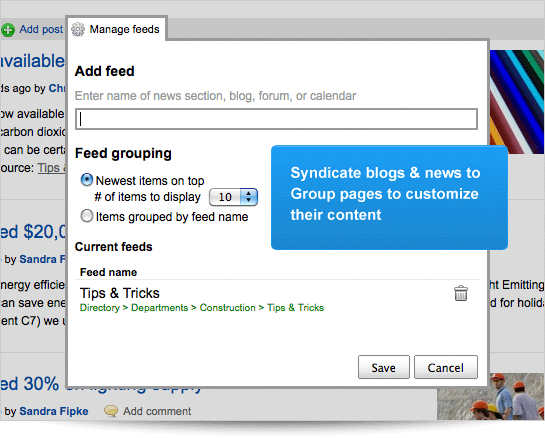The image size is (545, 438).
Task: Click the Add comment link
Action: [157, 411]
